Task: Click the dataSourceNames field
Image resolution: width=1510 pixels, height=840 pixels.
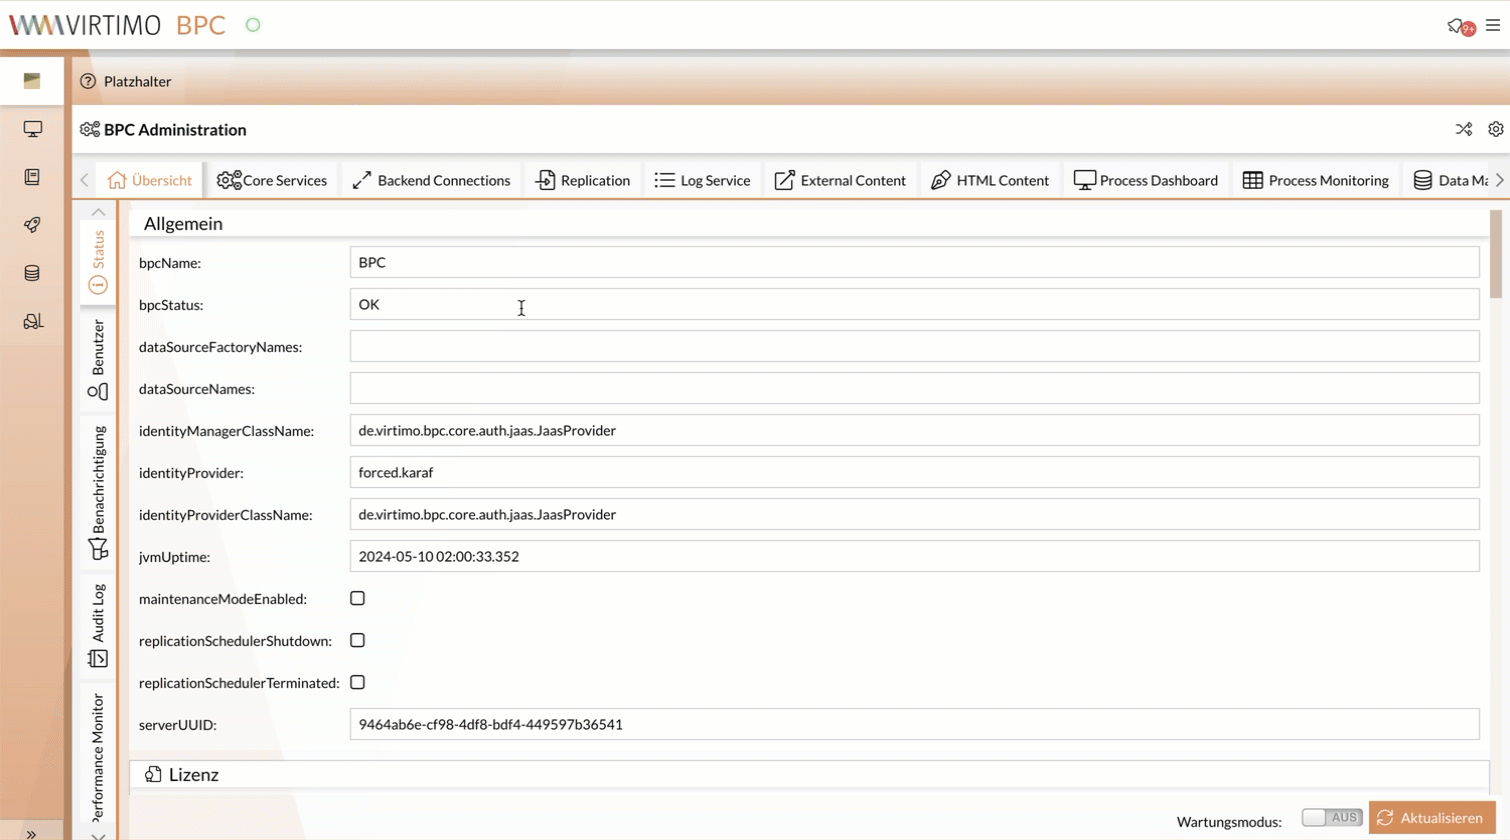Action: click(x=914, y=388)
